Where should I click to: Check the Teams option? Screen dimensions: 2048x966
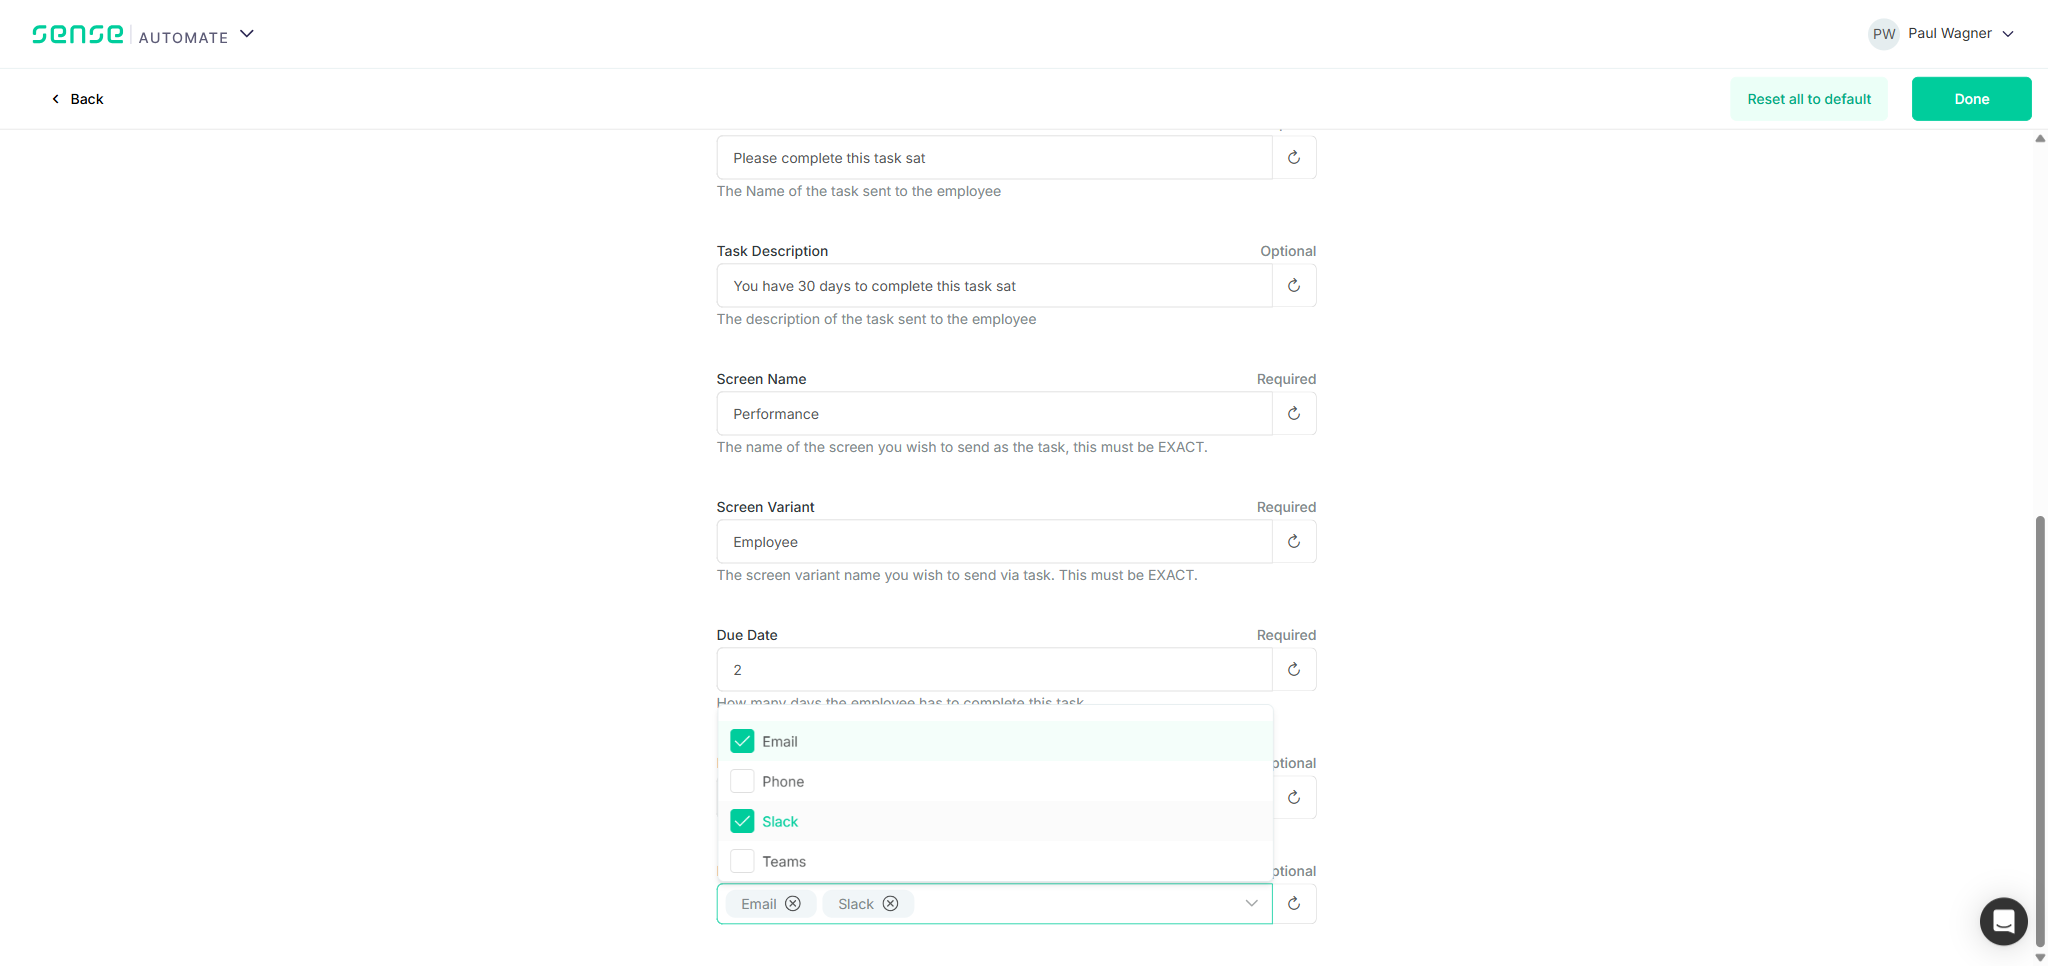(742, 861)
